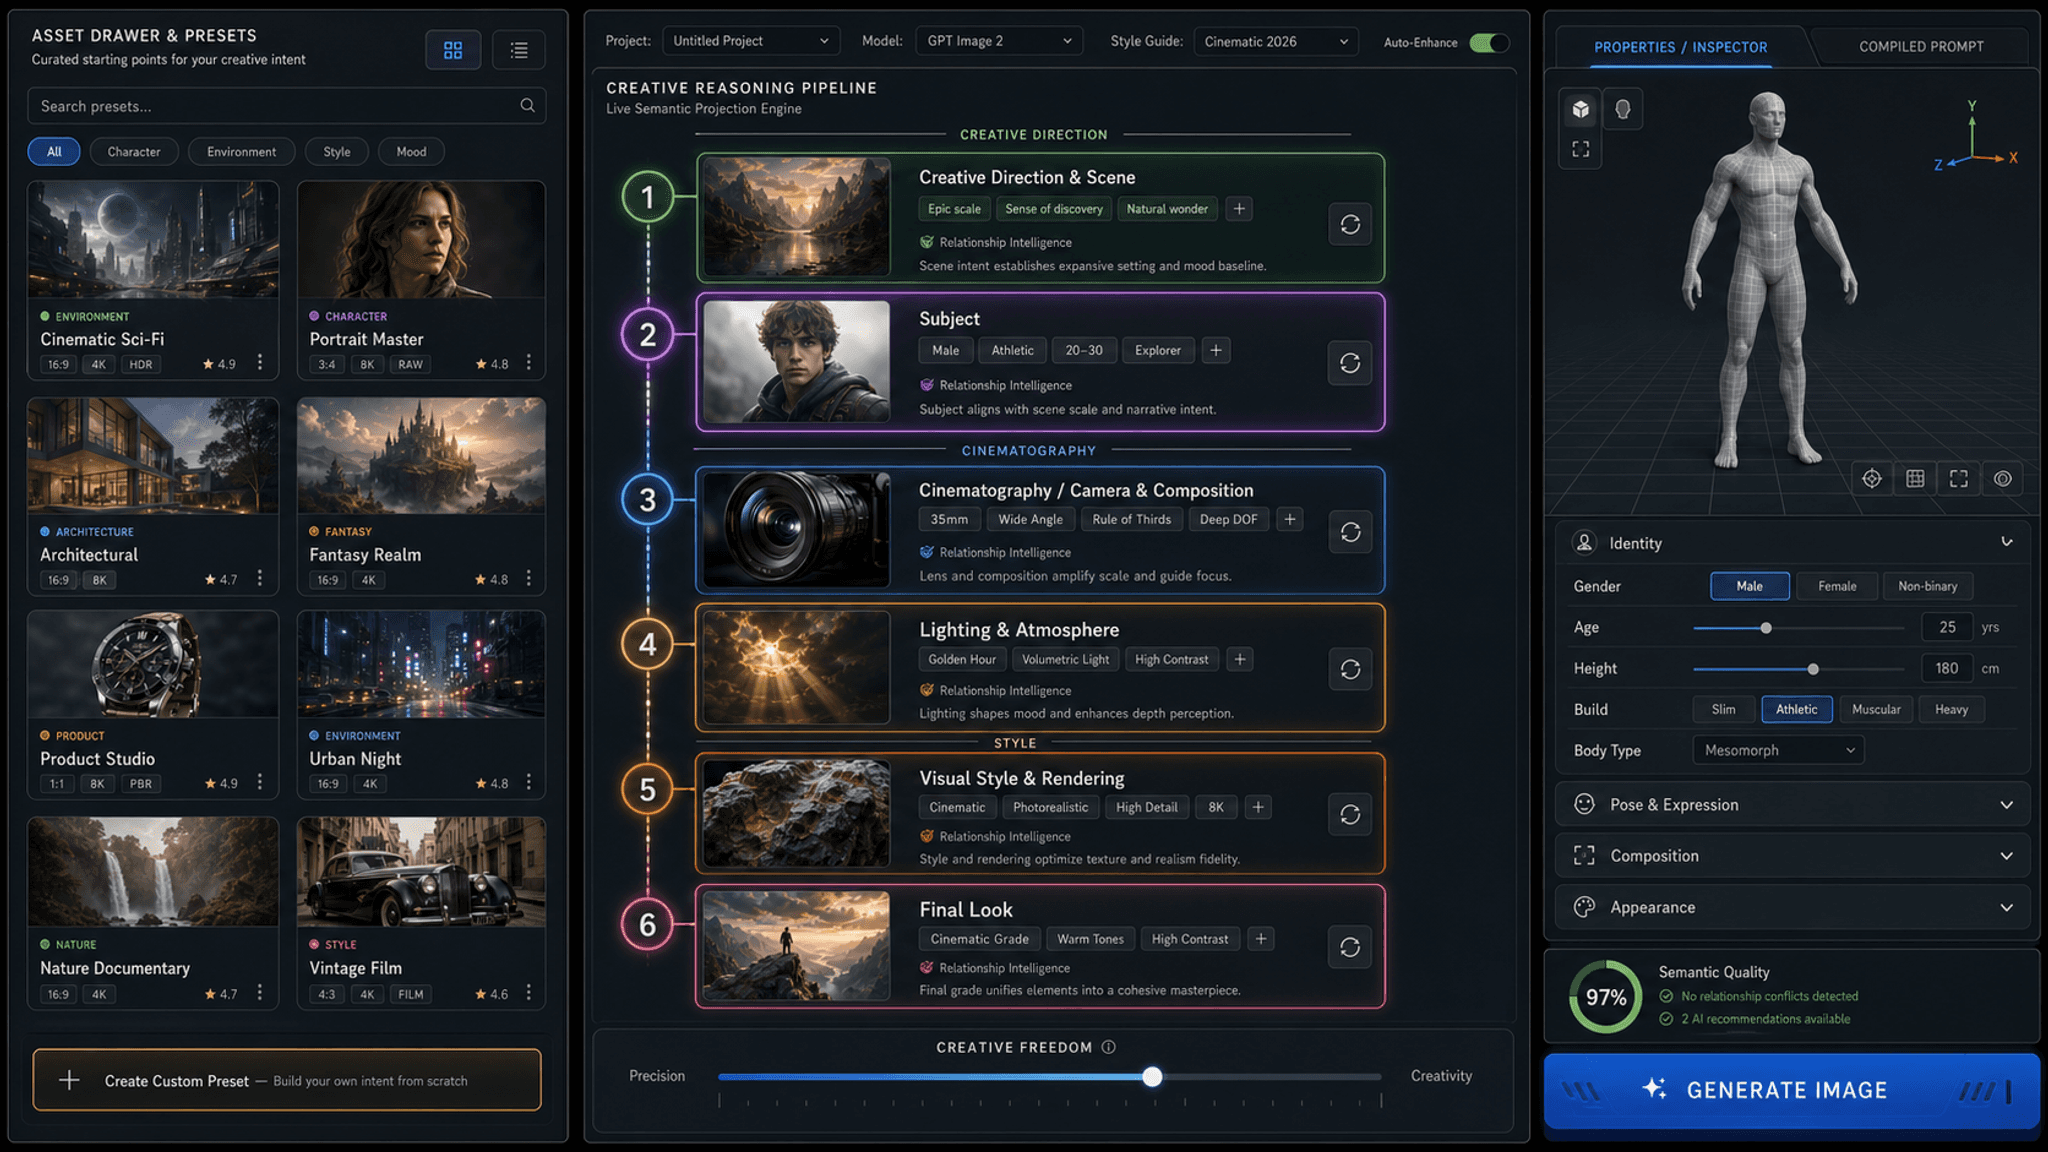
Task: Select the Golden Hour tag
Action: pyautogui.click(x=962, y=659)
